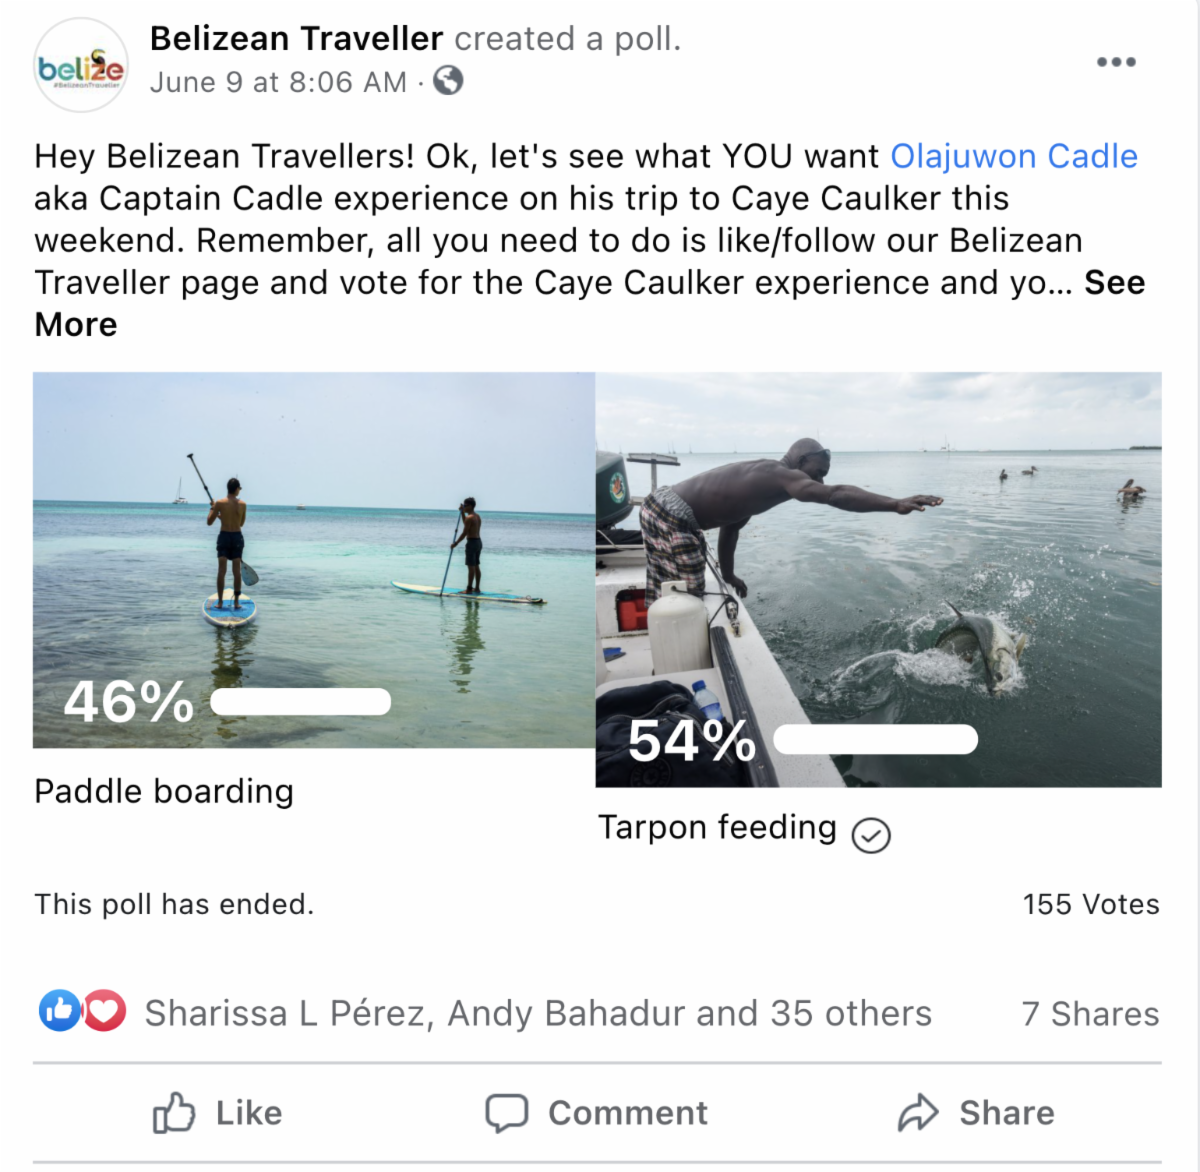Click the Tarpon feeding checkmark circle
The width and height of the screenshot is (1200, 1172).
(871, 834)
